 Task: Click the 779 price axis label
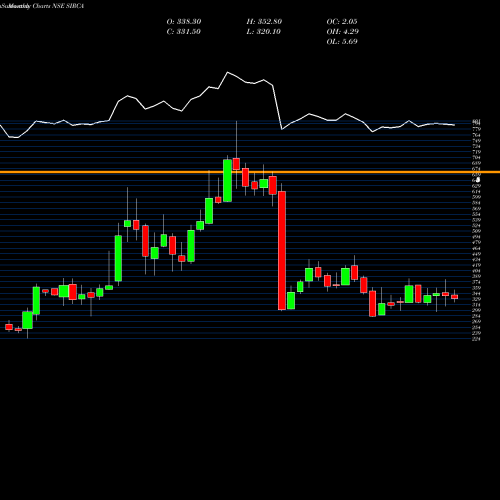476,129
